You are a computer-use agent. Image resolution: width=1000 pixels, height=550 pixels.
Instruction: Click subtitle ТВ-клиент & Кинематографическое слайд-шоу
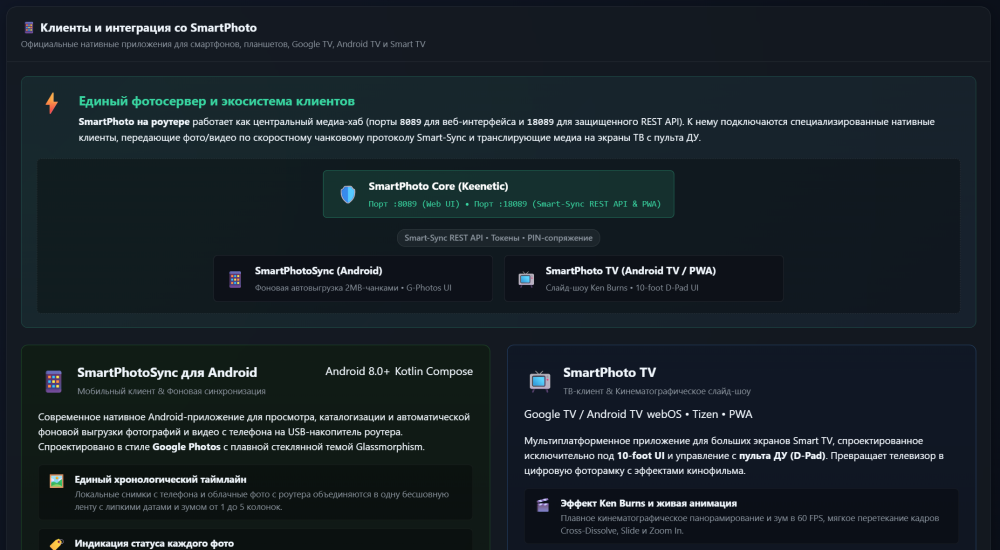pyautogui.click(x=657, y=391)
